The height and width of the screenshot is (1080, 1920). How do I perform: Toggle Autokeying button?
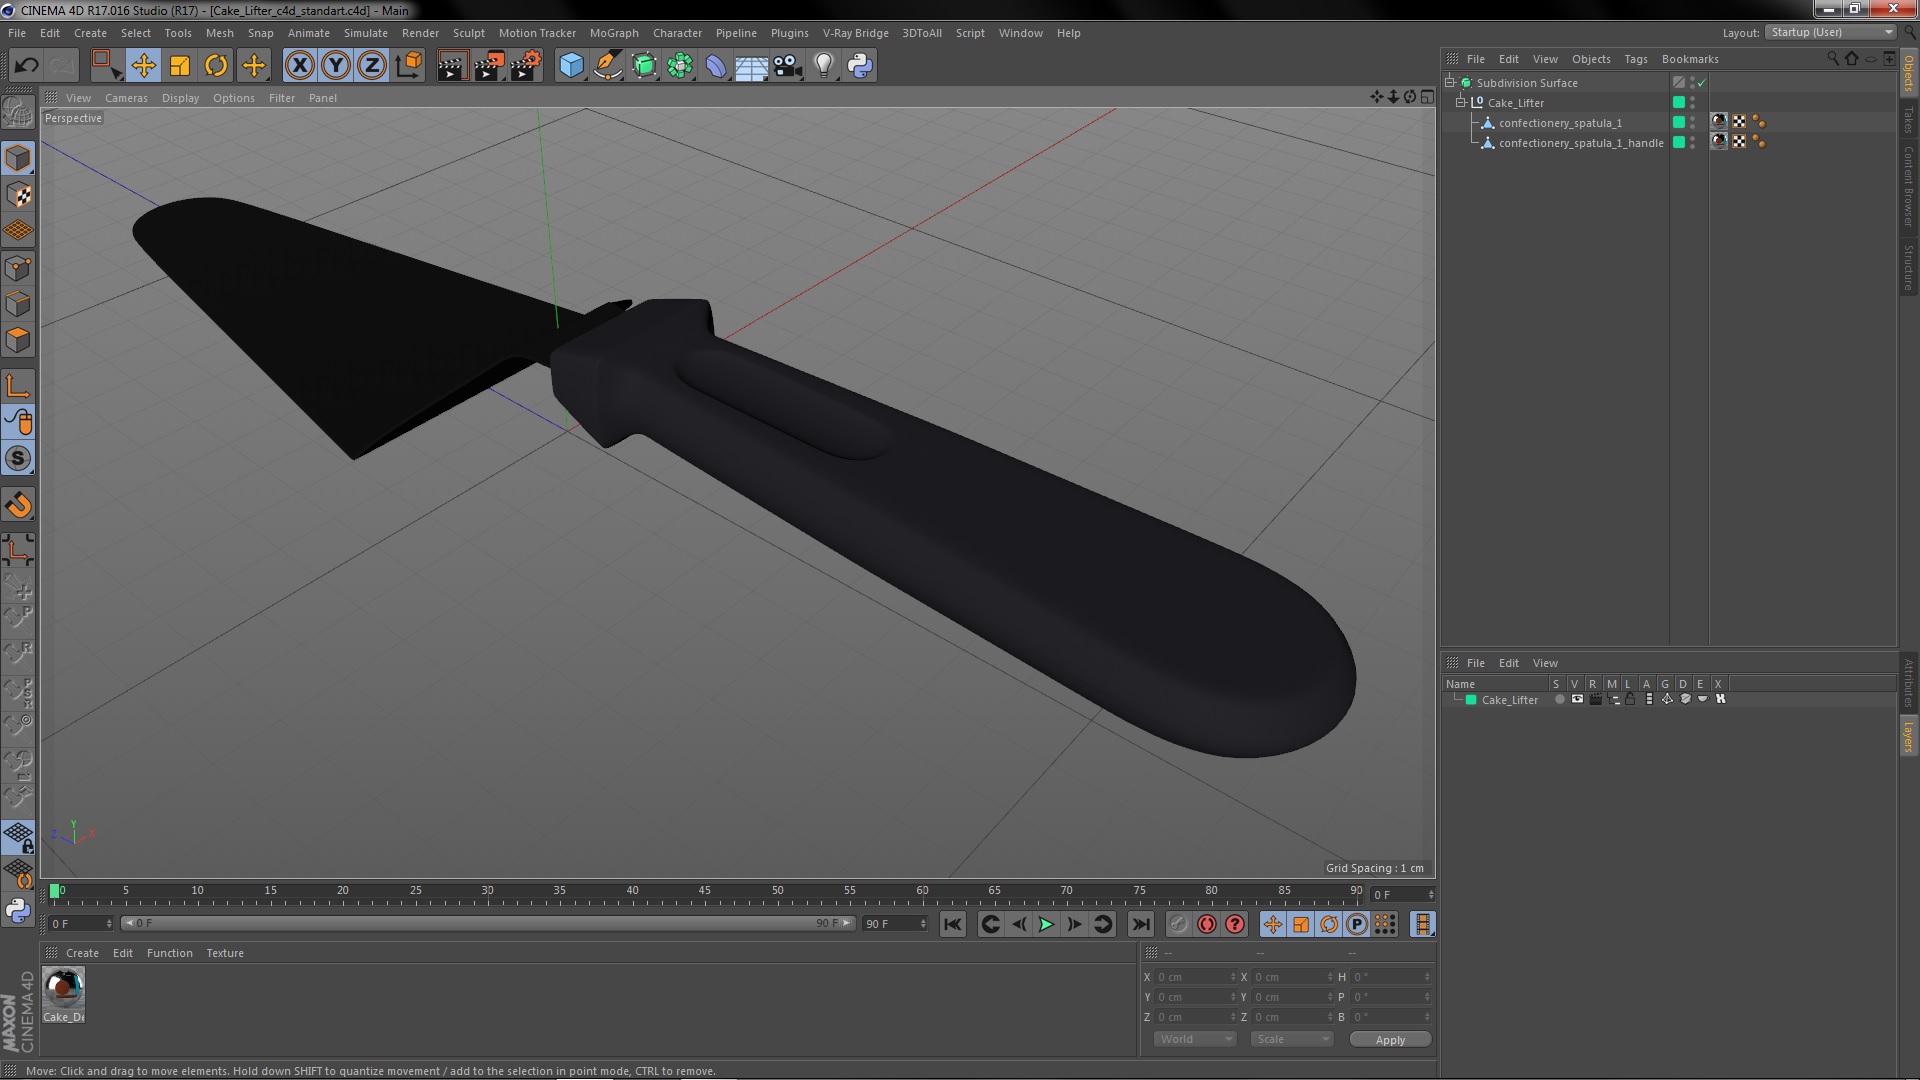[x=1207, y=924]
